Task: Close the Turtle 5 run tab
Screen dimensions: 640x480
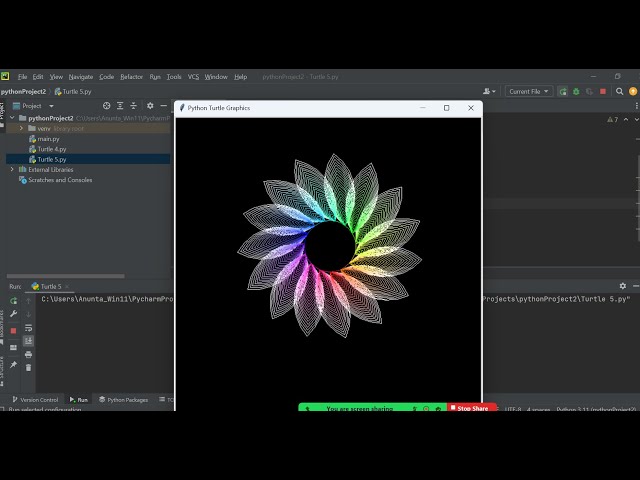Action: coord(67,286)
